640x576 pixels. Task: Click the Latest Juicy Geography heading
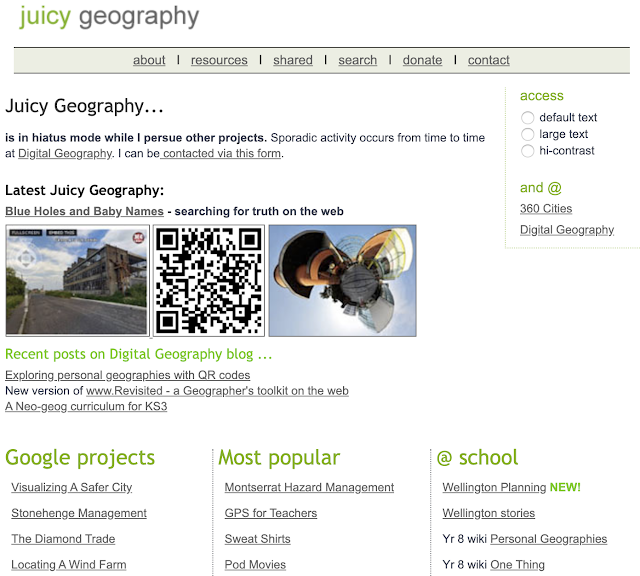point(84,191)
